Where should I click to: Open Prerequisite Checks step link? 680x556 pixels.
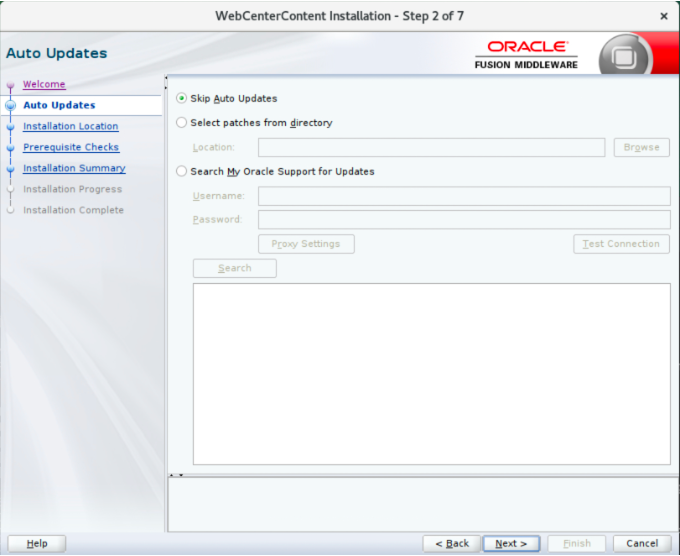click(x=71, y=147)
